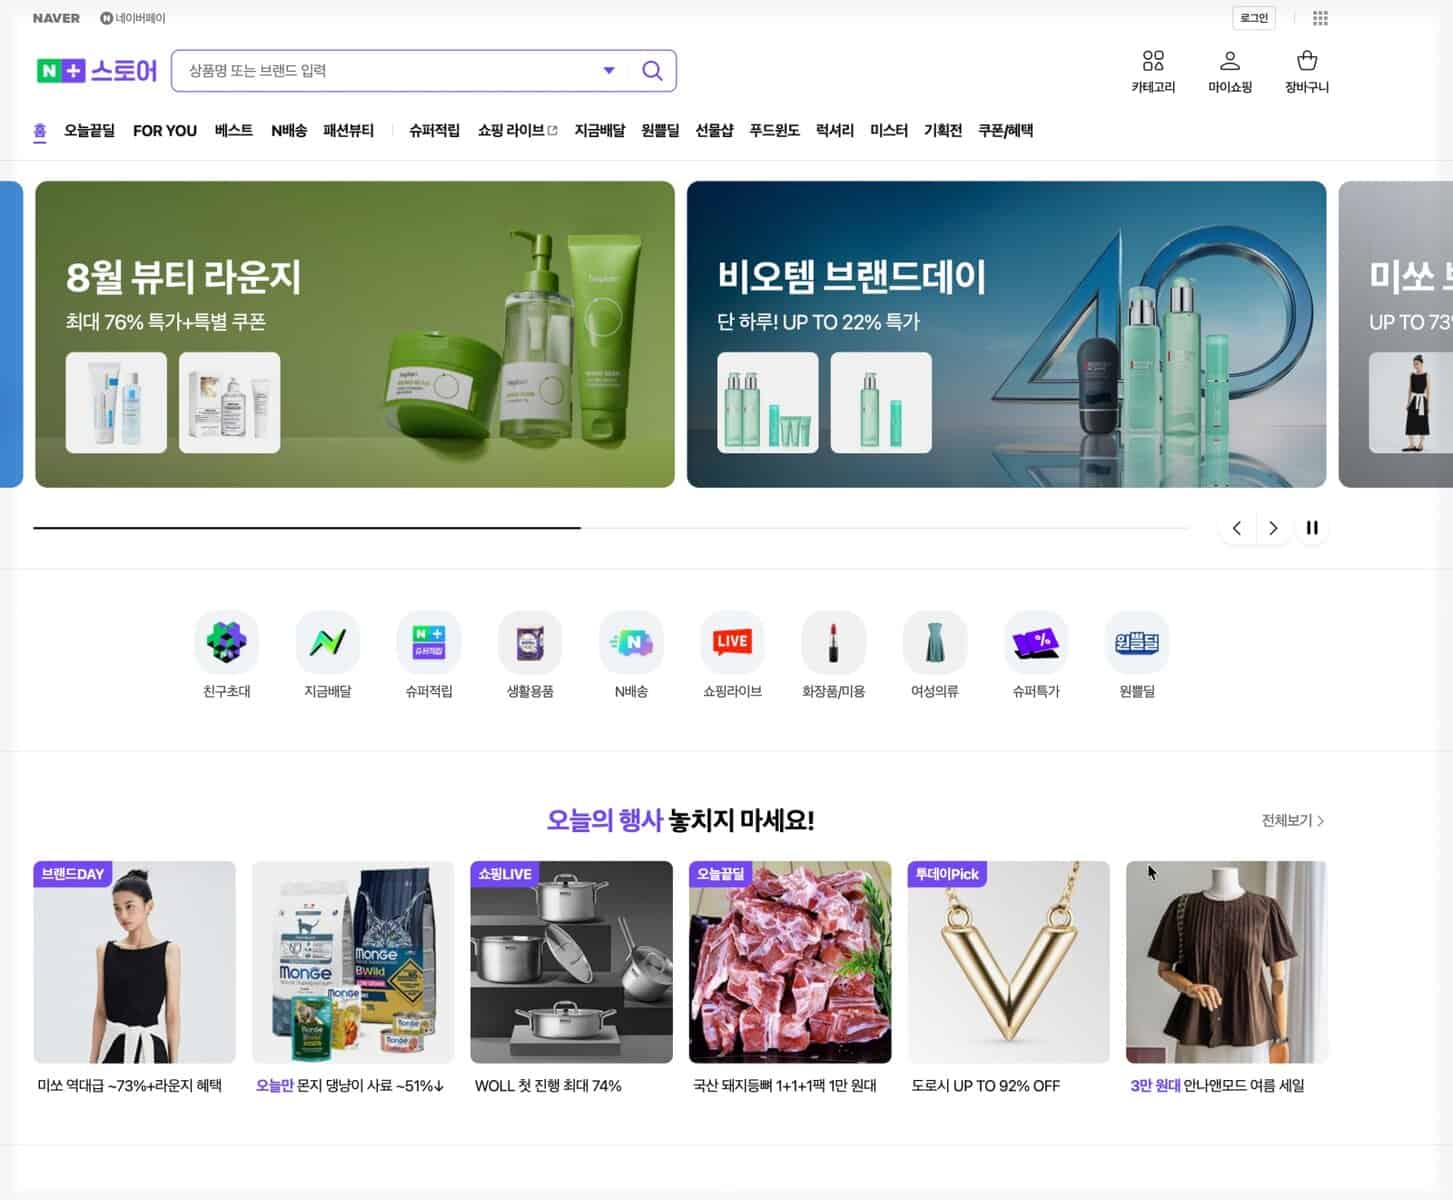Select the 베스트 tab

coord(233,131)
